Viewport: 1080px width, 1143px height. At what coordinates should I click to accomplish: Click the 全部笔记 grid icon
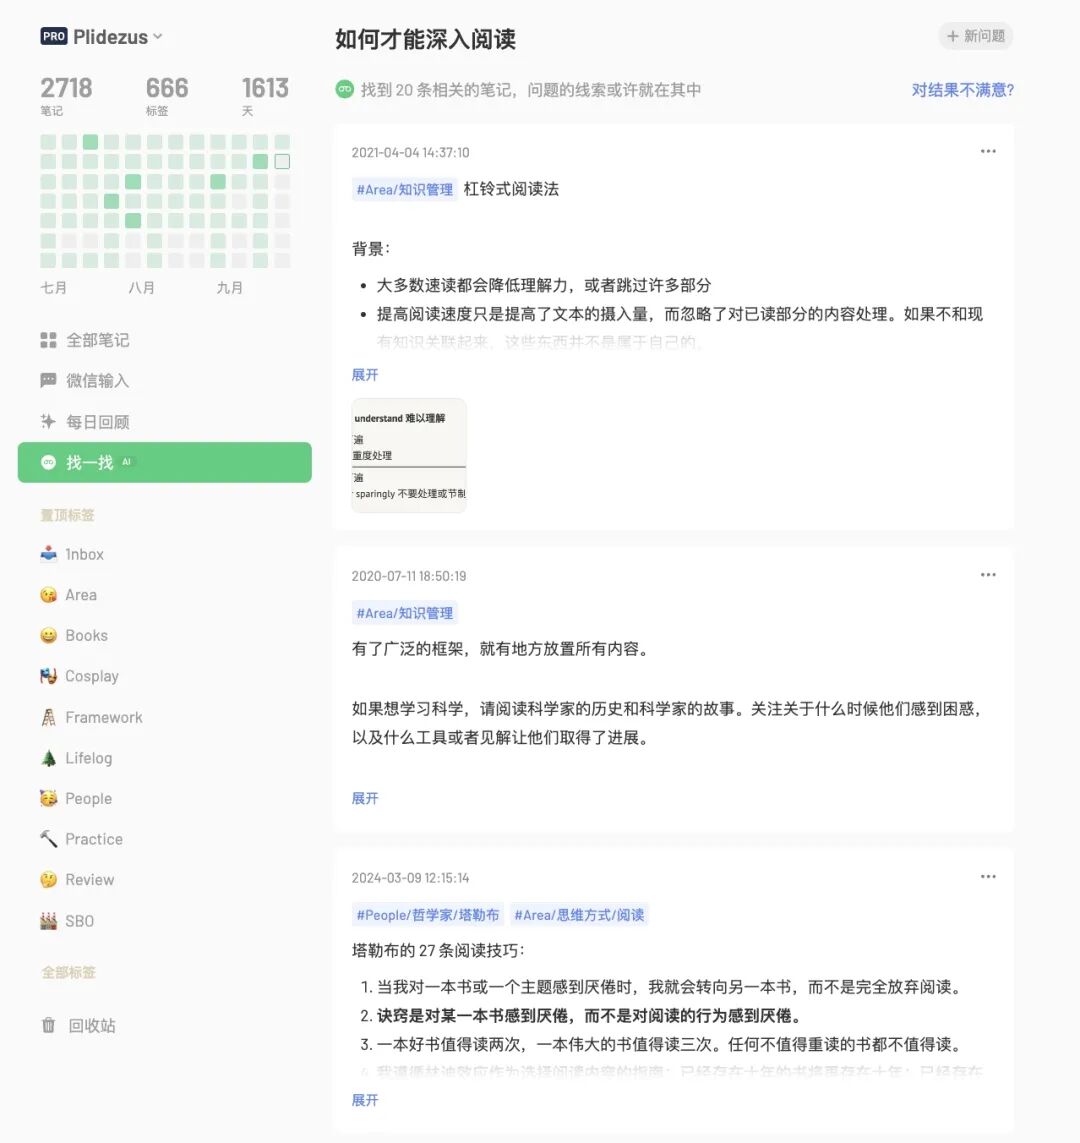click(48, 340)
